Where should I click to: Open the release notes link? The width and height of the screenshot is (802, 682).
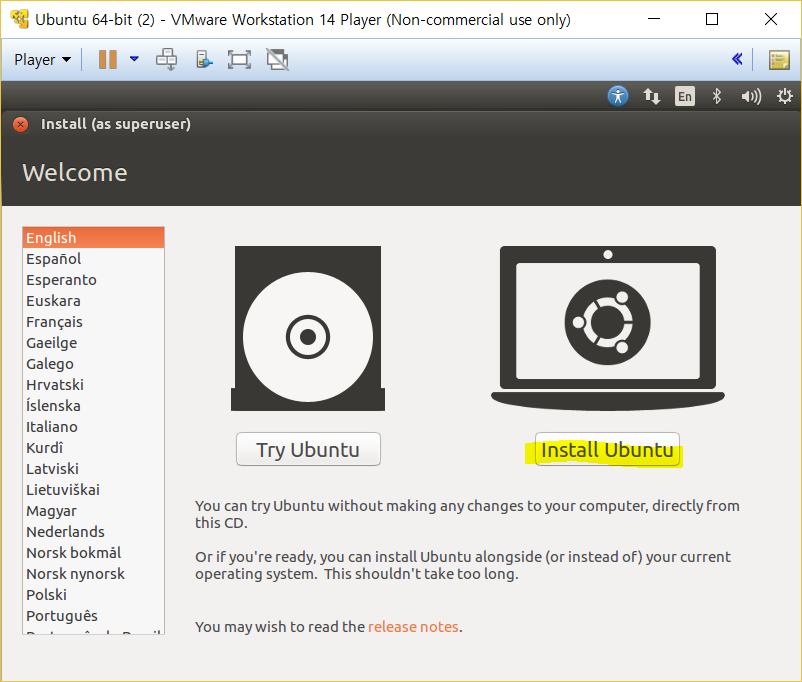click(x=413, y=627)
